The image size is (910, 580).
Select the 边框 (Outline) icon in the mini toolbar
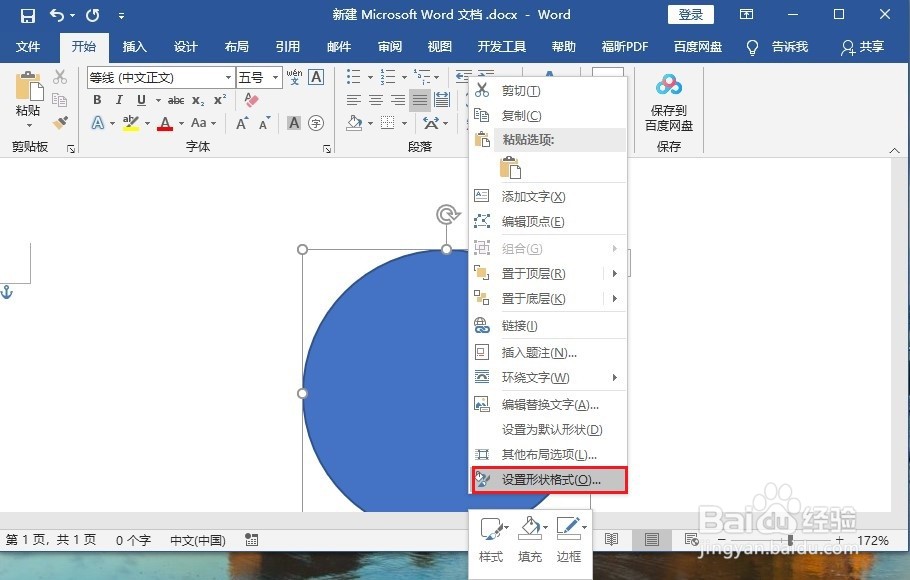tap(571, 533)
